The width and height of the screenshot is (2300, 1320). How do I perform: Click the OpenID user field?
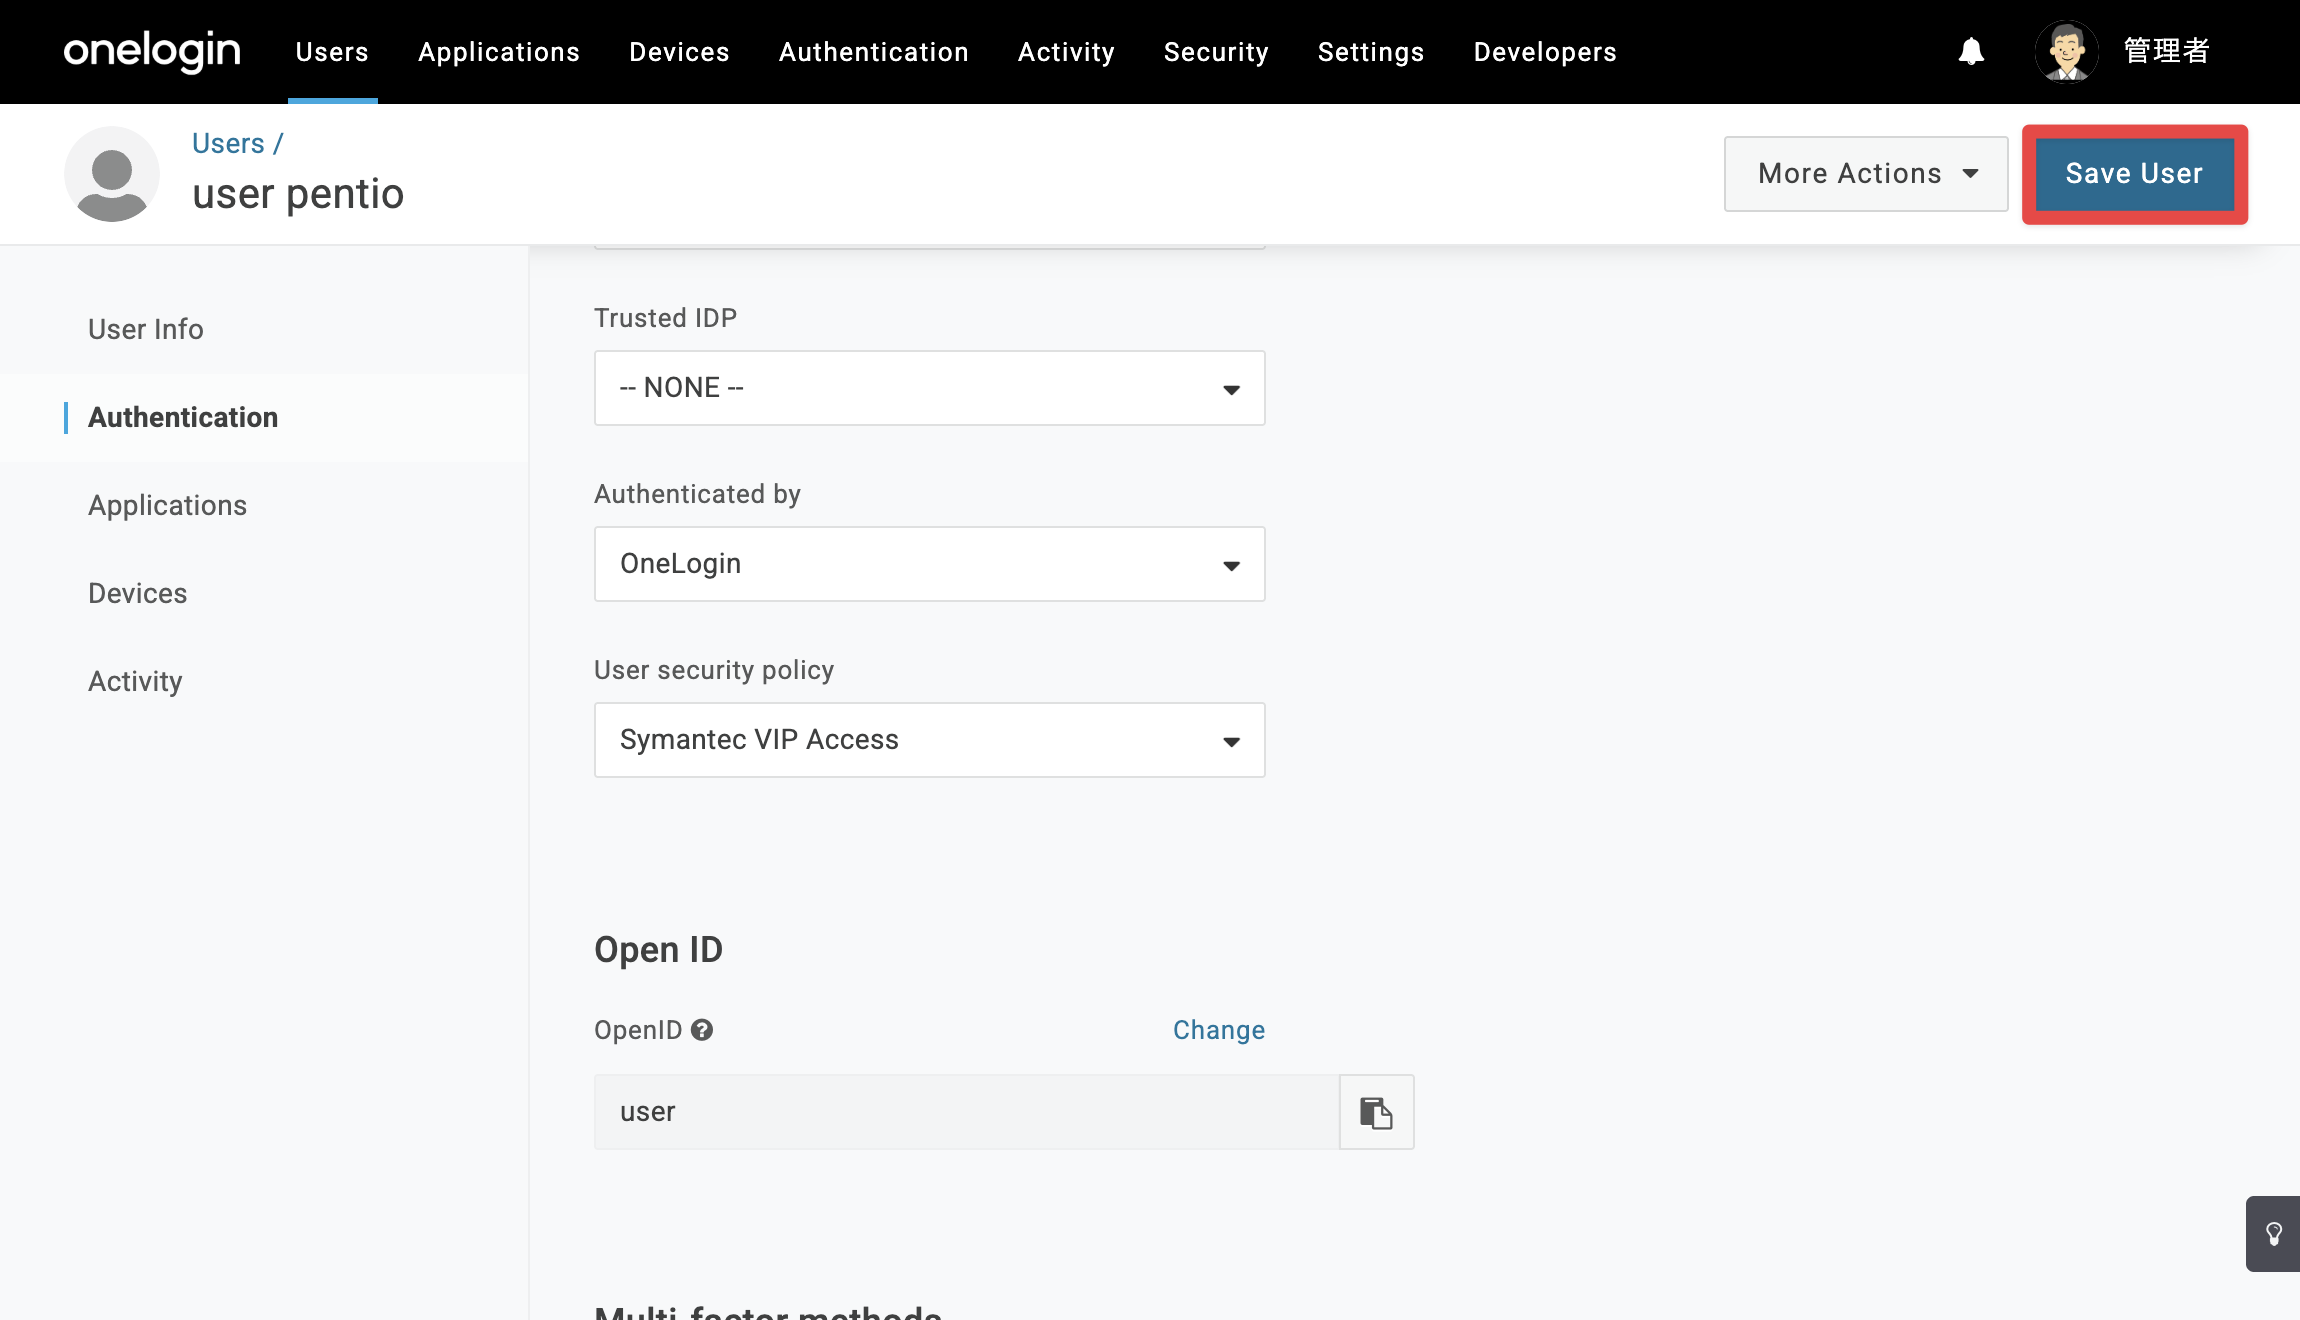pyautogui.click(x=967, y=1112)
